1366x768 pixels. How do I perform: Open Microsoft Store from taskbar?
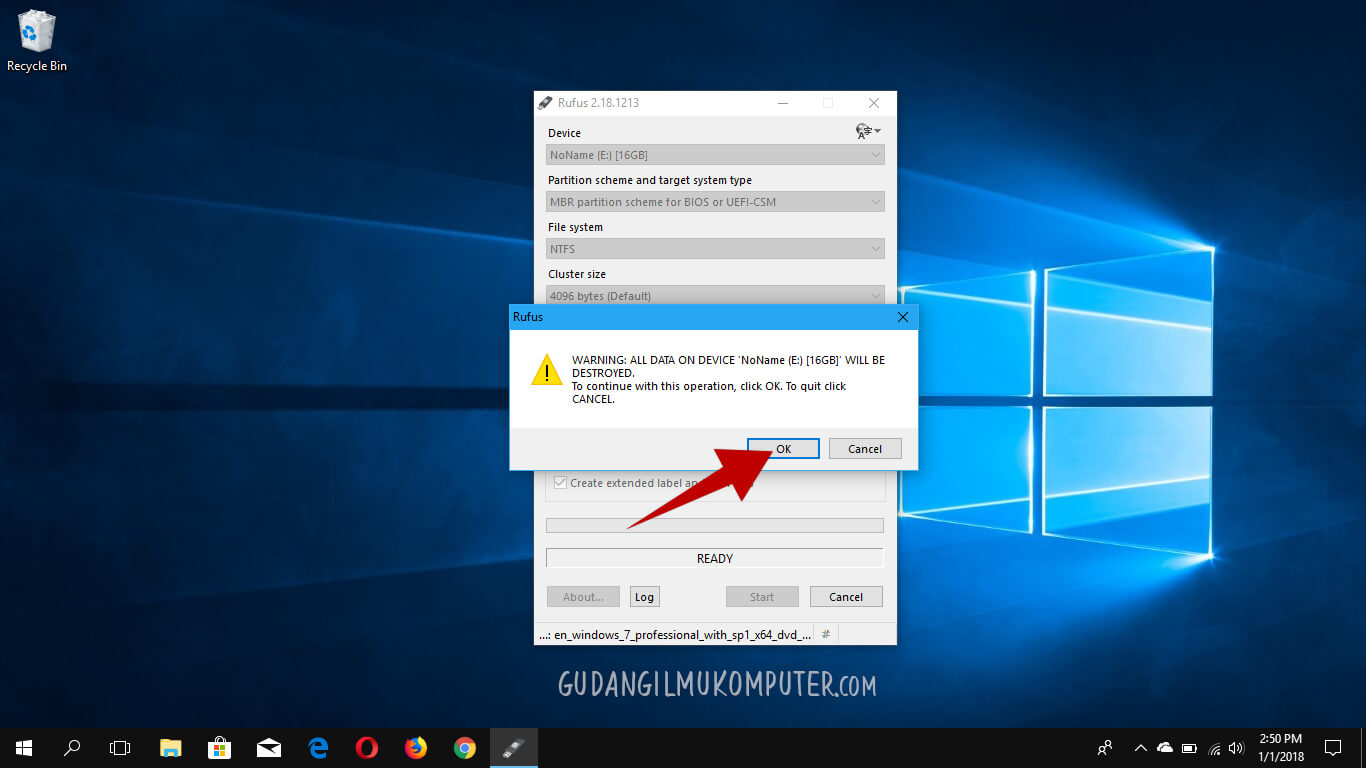(x=220, y=747)
